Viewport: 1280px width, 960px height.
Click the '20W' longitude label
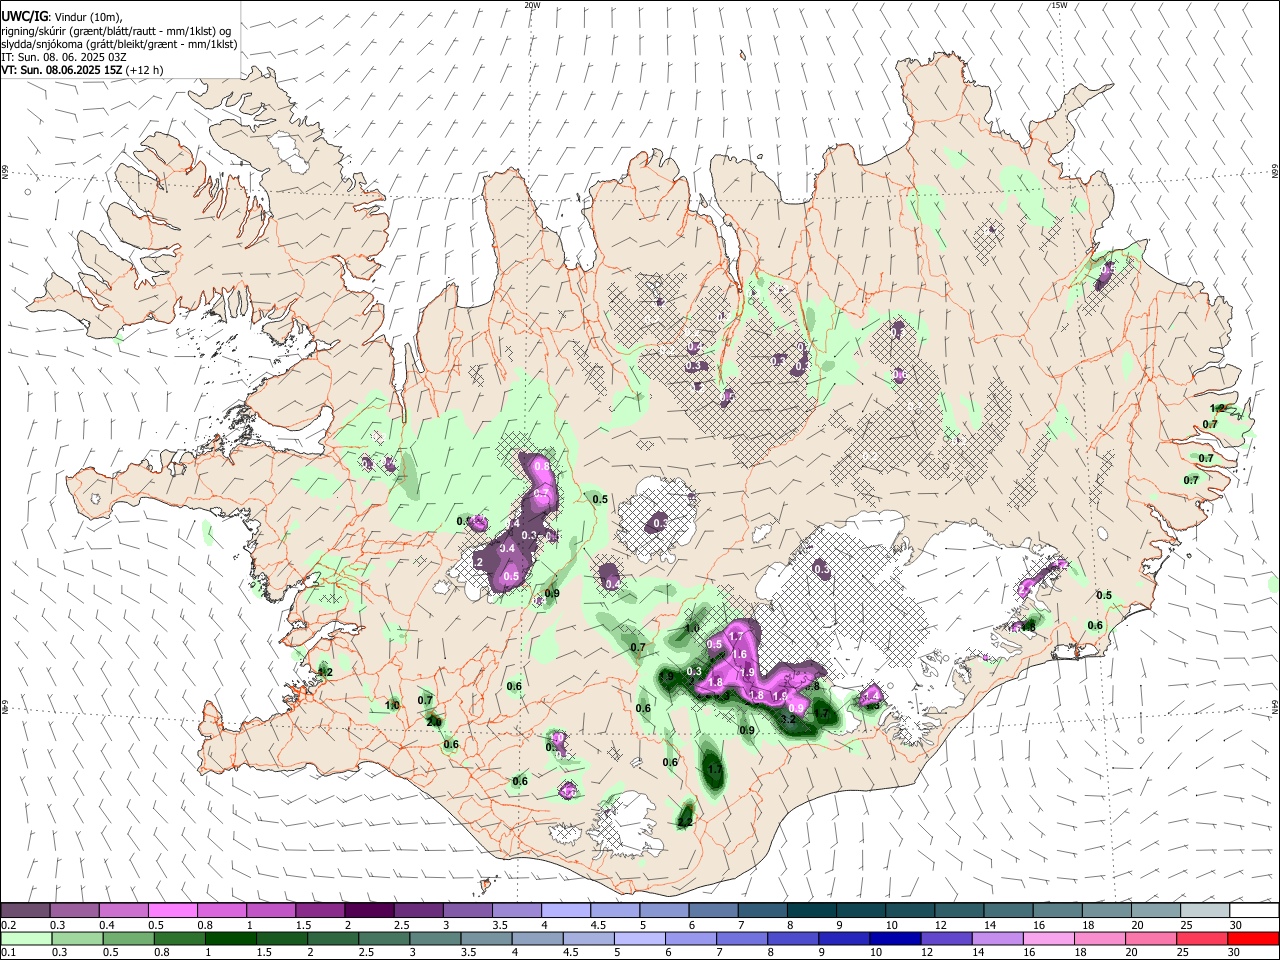(532, 5)
